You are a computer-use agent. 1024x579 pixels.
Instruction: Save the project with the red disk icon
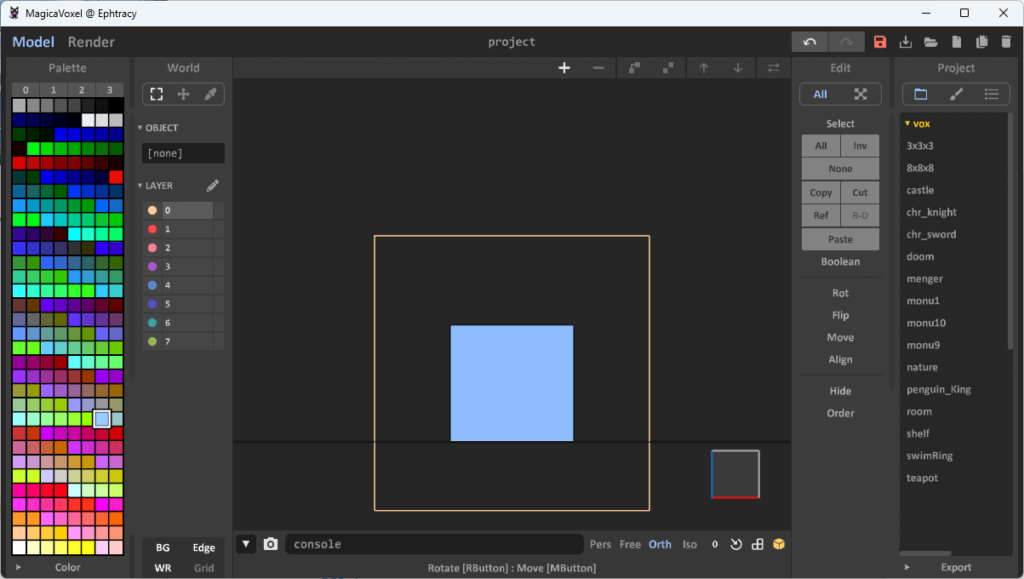tap(880, 42)
